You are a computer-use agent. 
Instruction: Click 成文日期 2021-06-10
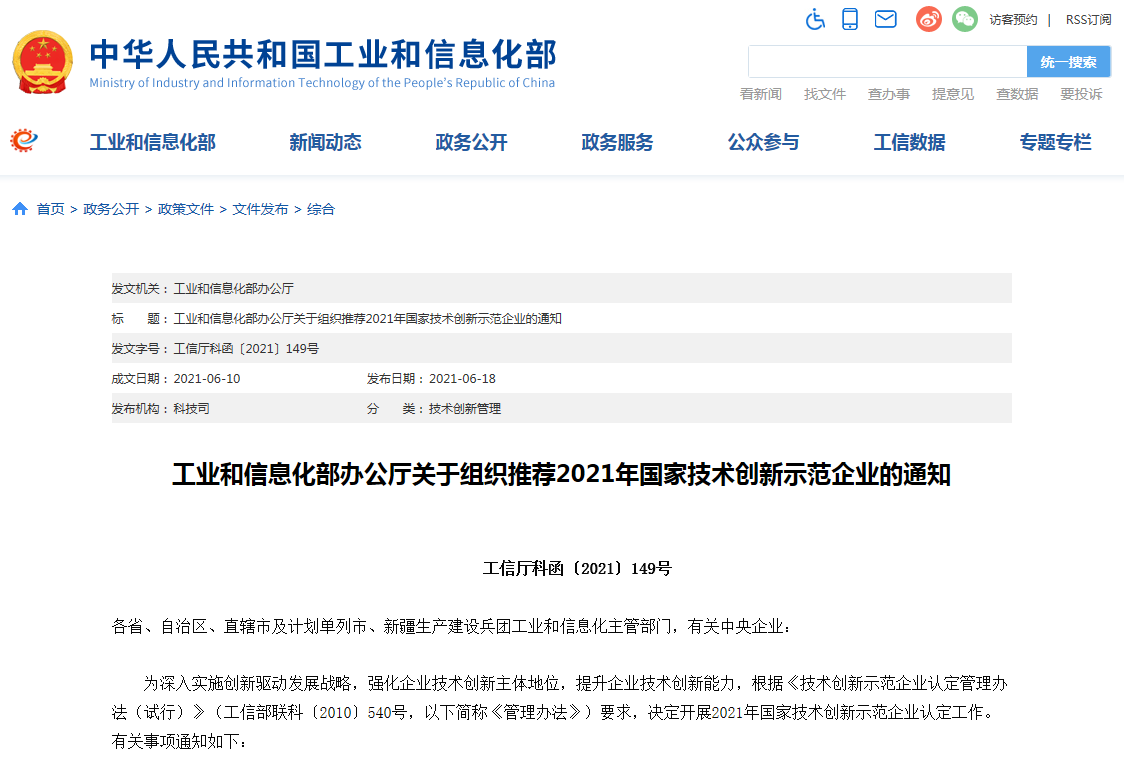pos(206,379)
